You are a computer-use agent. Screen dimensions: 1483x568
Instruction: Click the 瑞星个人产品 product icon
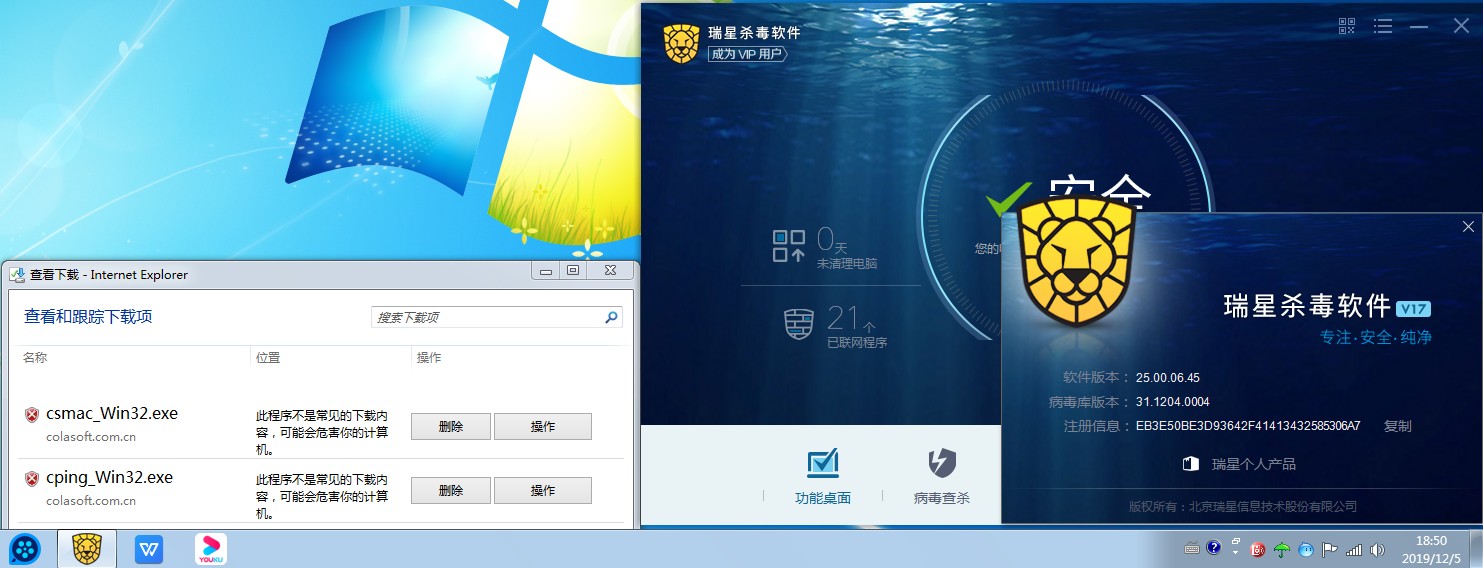(1191, 464)
